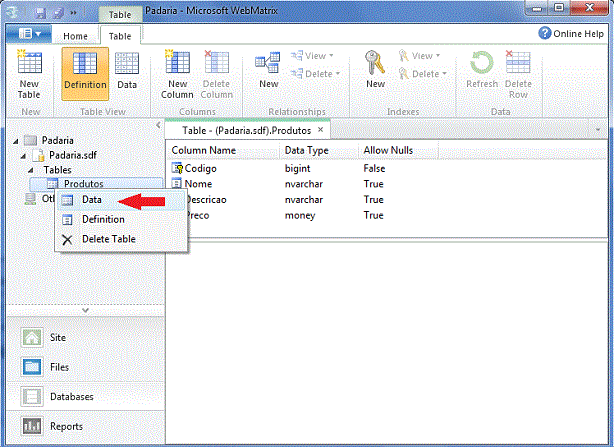Viewport: 614px width, 447px height.
Task: Click the column icon beside Nome
Action: pyautogui.click(x=177, y=184)
